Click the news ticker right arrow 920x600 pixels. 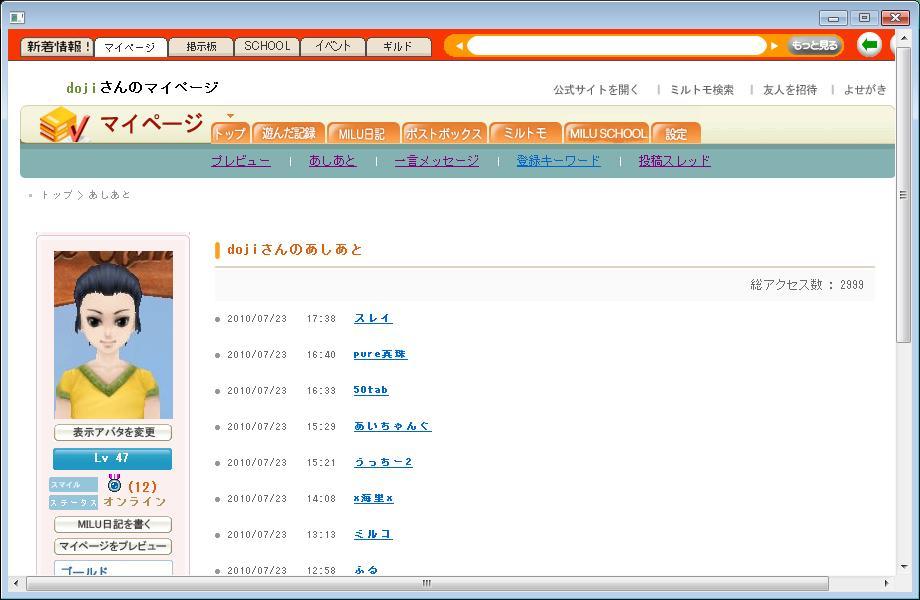pyautogui.click(x=774, y=46)
